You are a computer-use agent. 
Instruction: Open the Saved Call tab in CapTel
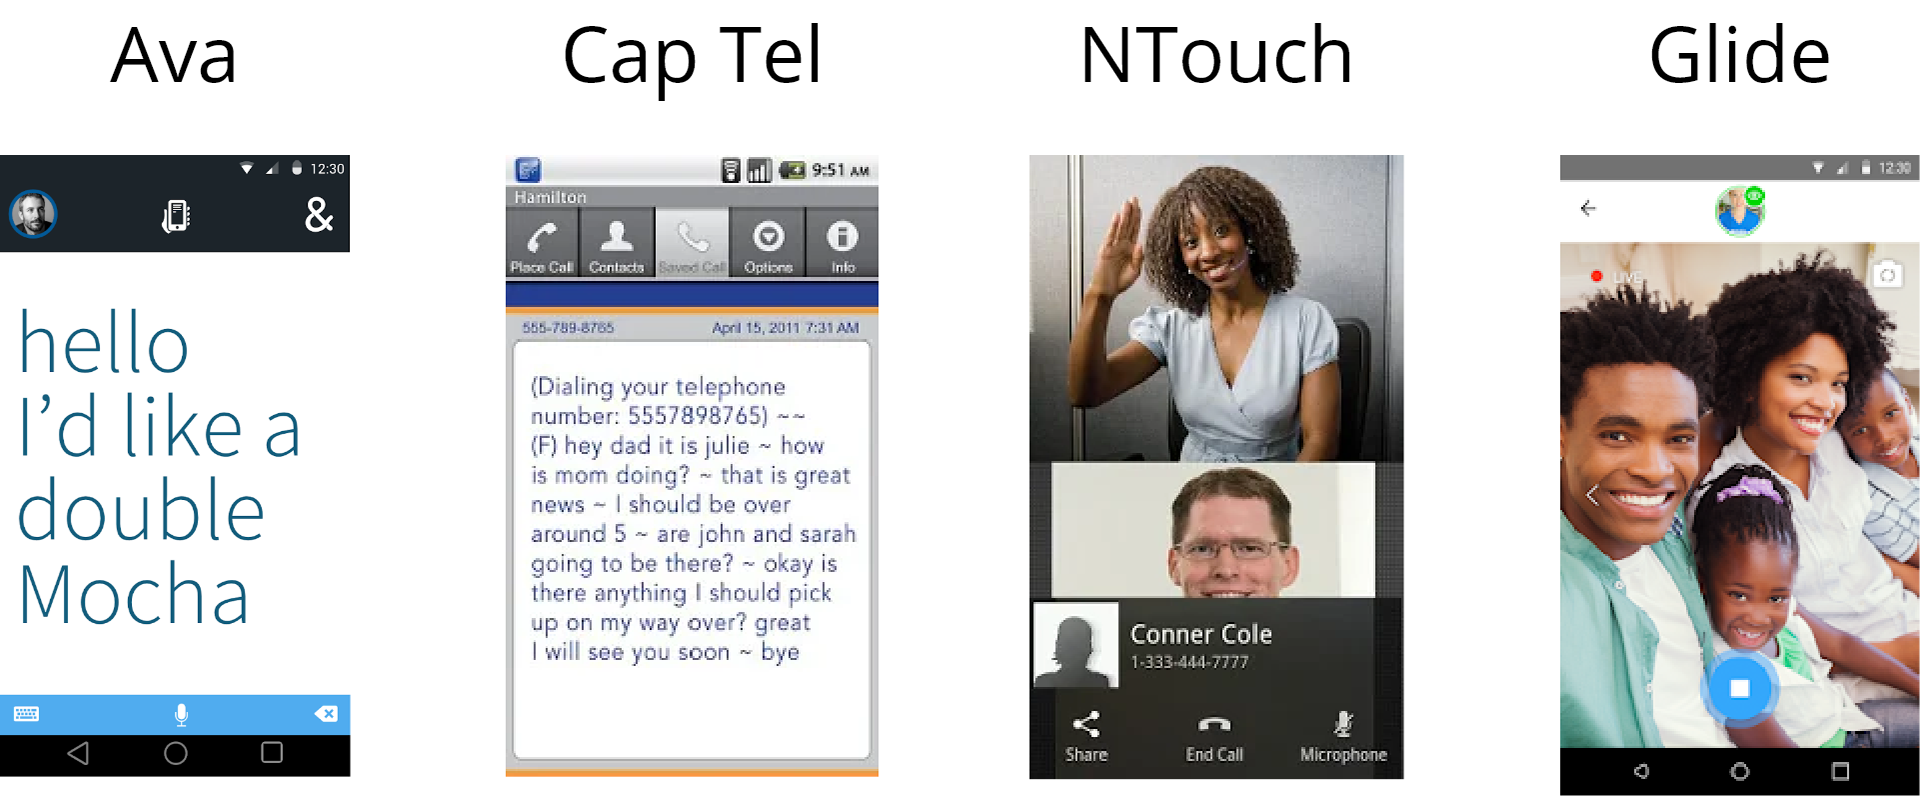[x=692, y=243]
